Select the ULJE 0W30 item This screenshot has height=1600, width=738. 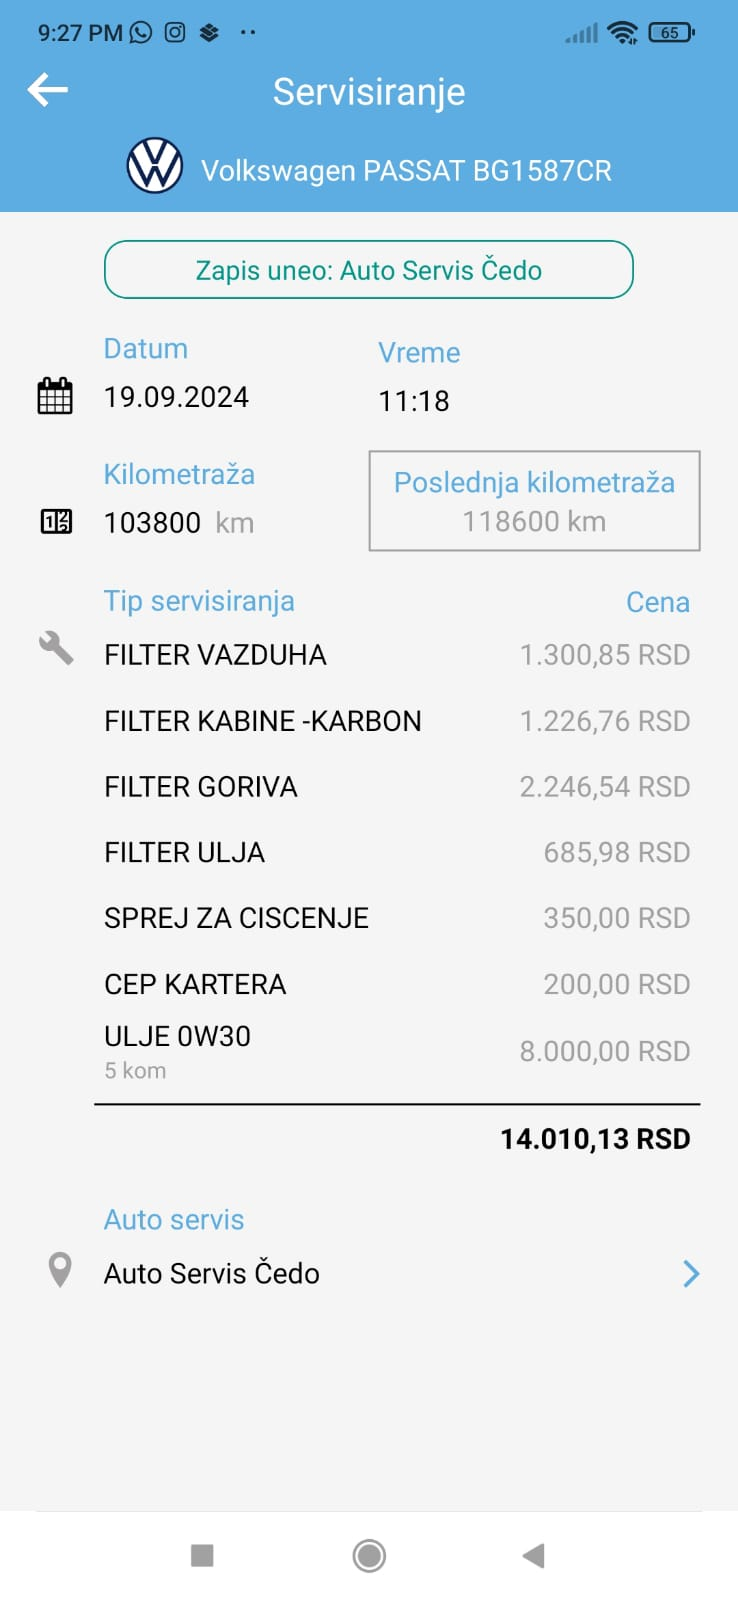[178, 1037]
